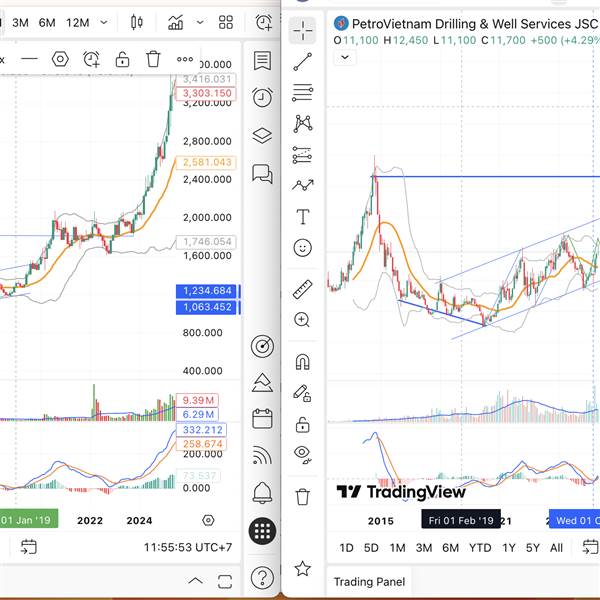Change line style in floating toolbar
600x600 pixels.
tap(29, 59)
